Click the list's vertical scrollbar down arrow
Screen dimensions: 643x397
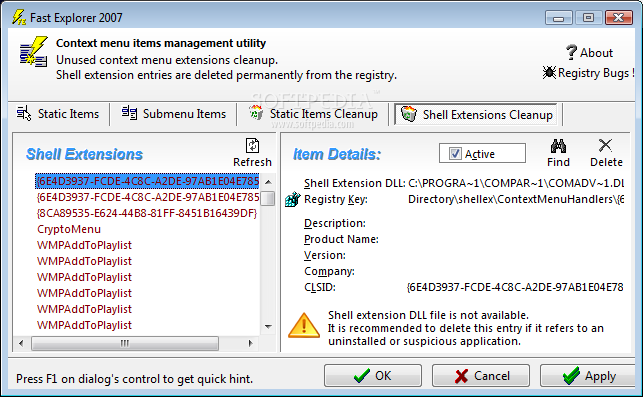(268, 326)
